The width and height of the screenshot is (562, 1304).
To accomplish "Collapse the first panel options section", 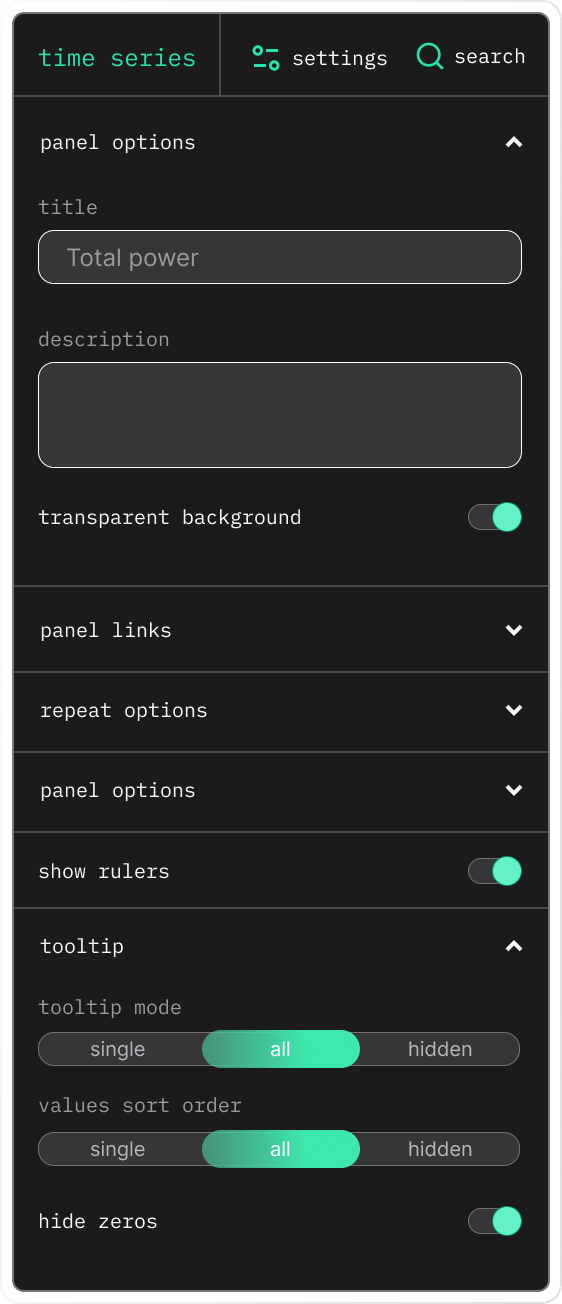I will point(514,142).
